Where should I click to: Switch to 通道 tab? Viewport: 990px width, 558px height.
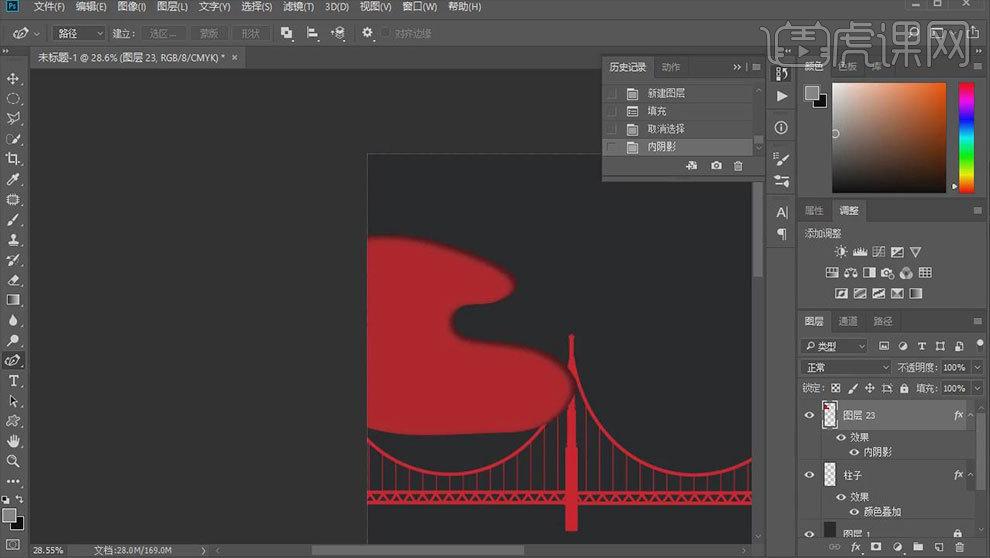click(x=847, y=321)
